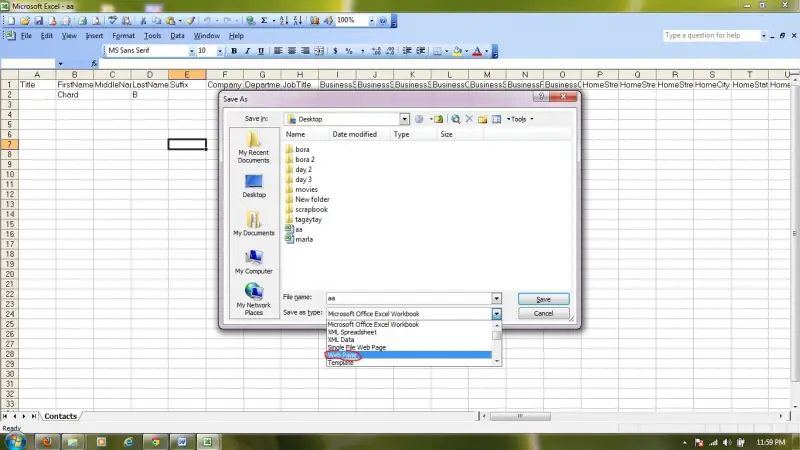
Task: Click Search the Web icon in Save As
Action: coord(456,119)
